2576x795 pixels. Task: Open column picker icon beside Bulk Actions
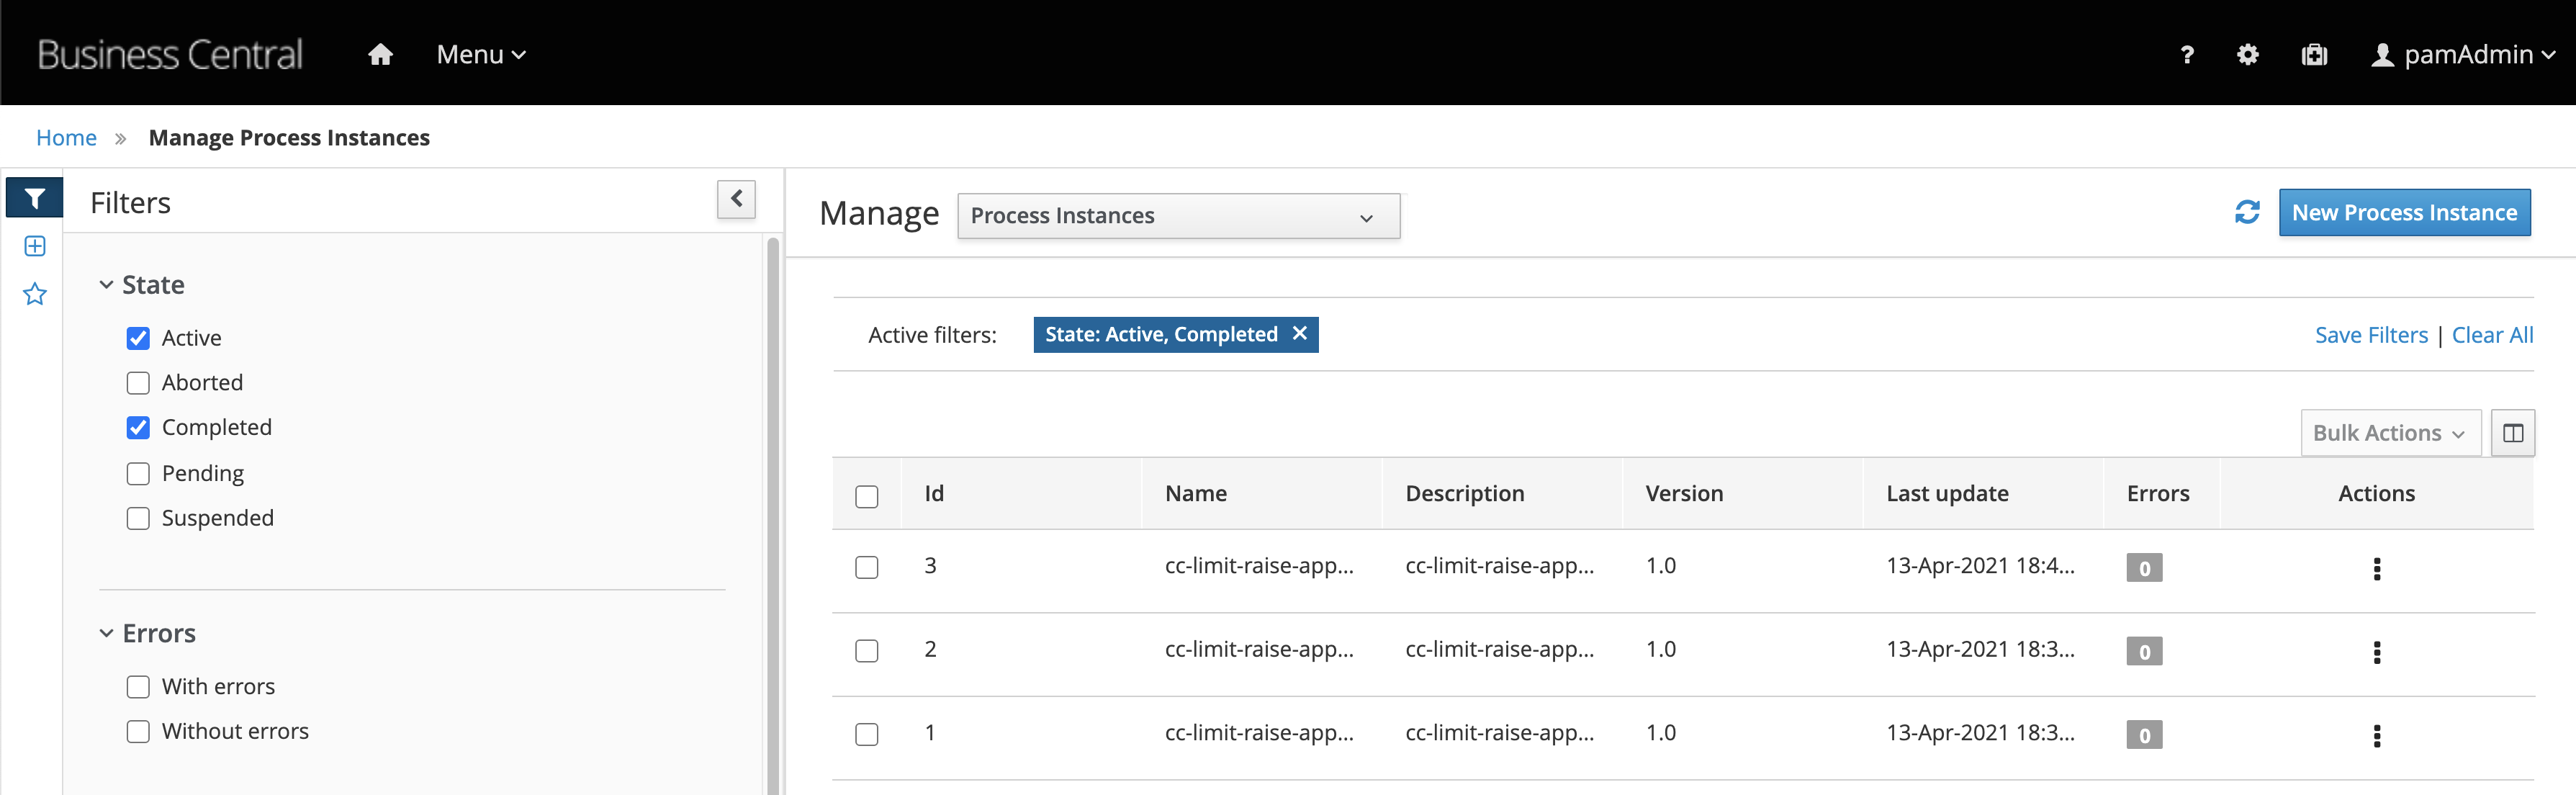[2512, 433]
